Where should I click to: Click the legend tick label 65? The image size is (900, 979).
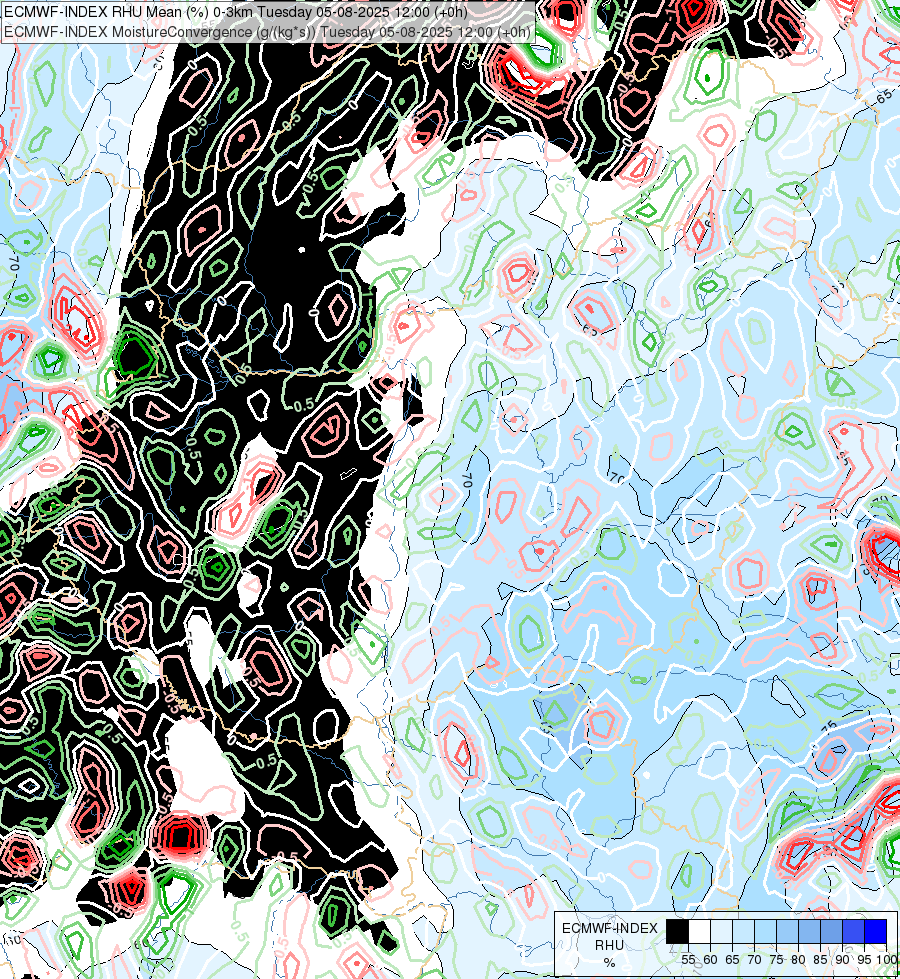tap(732, 960)
